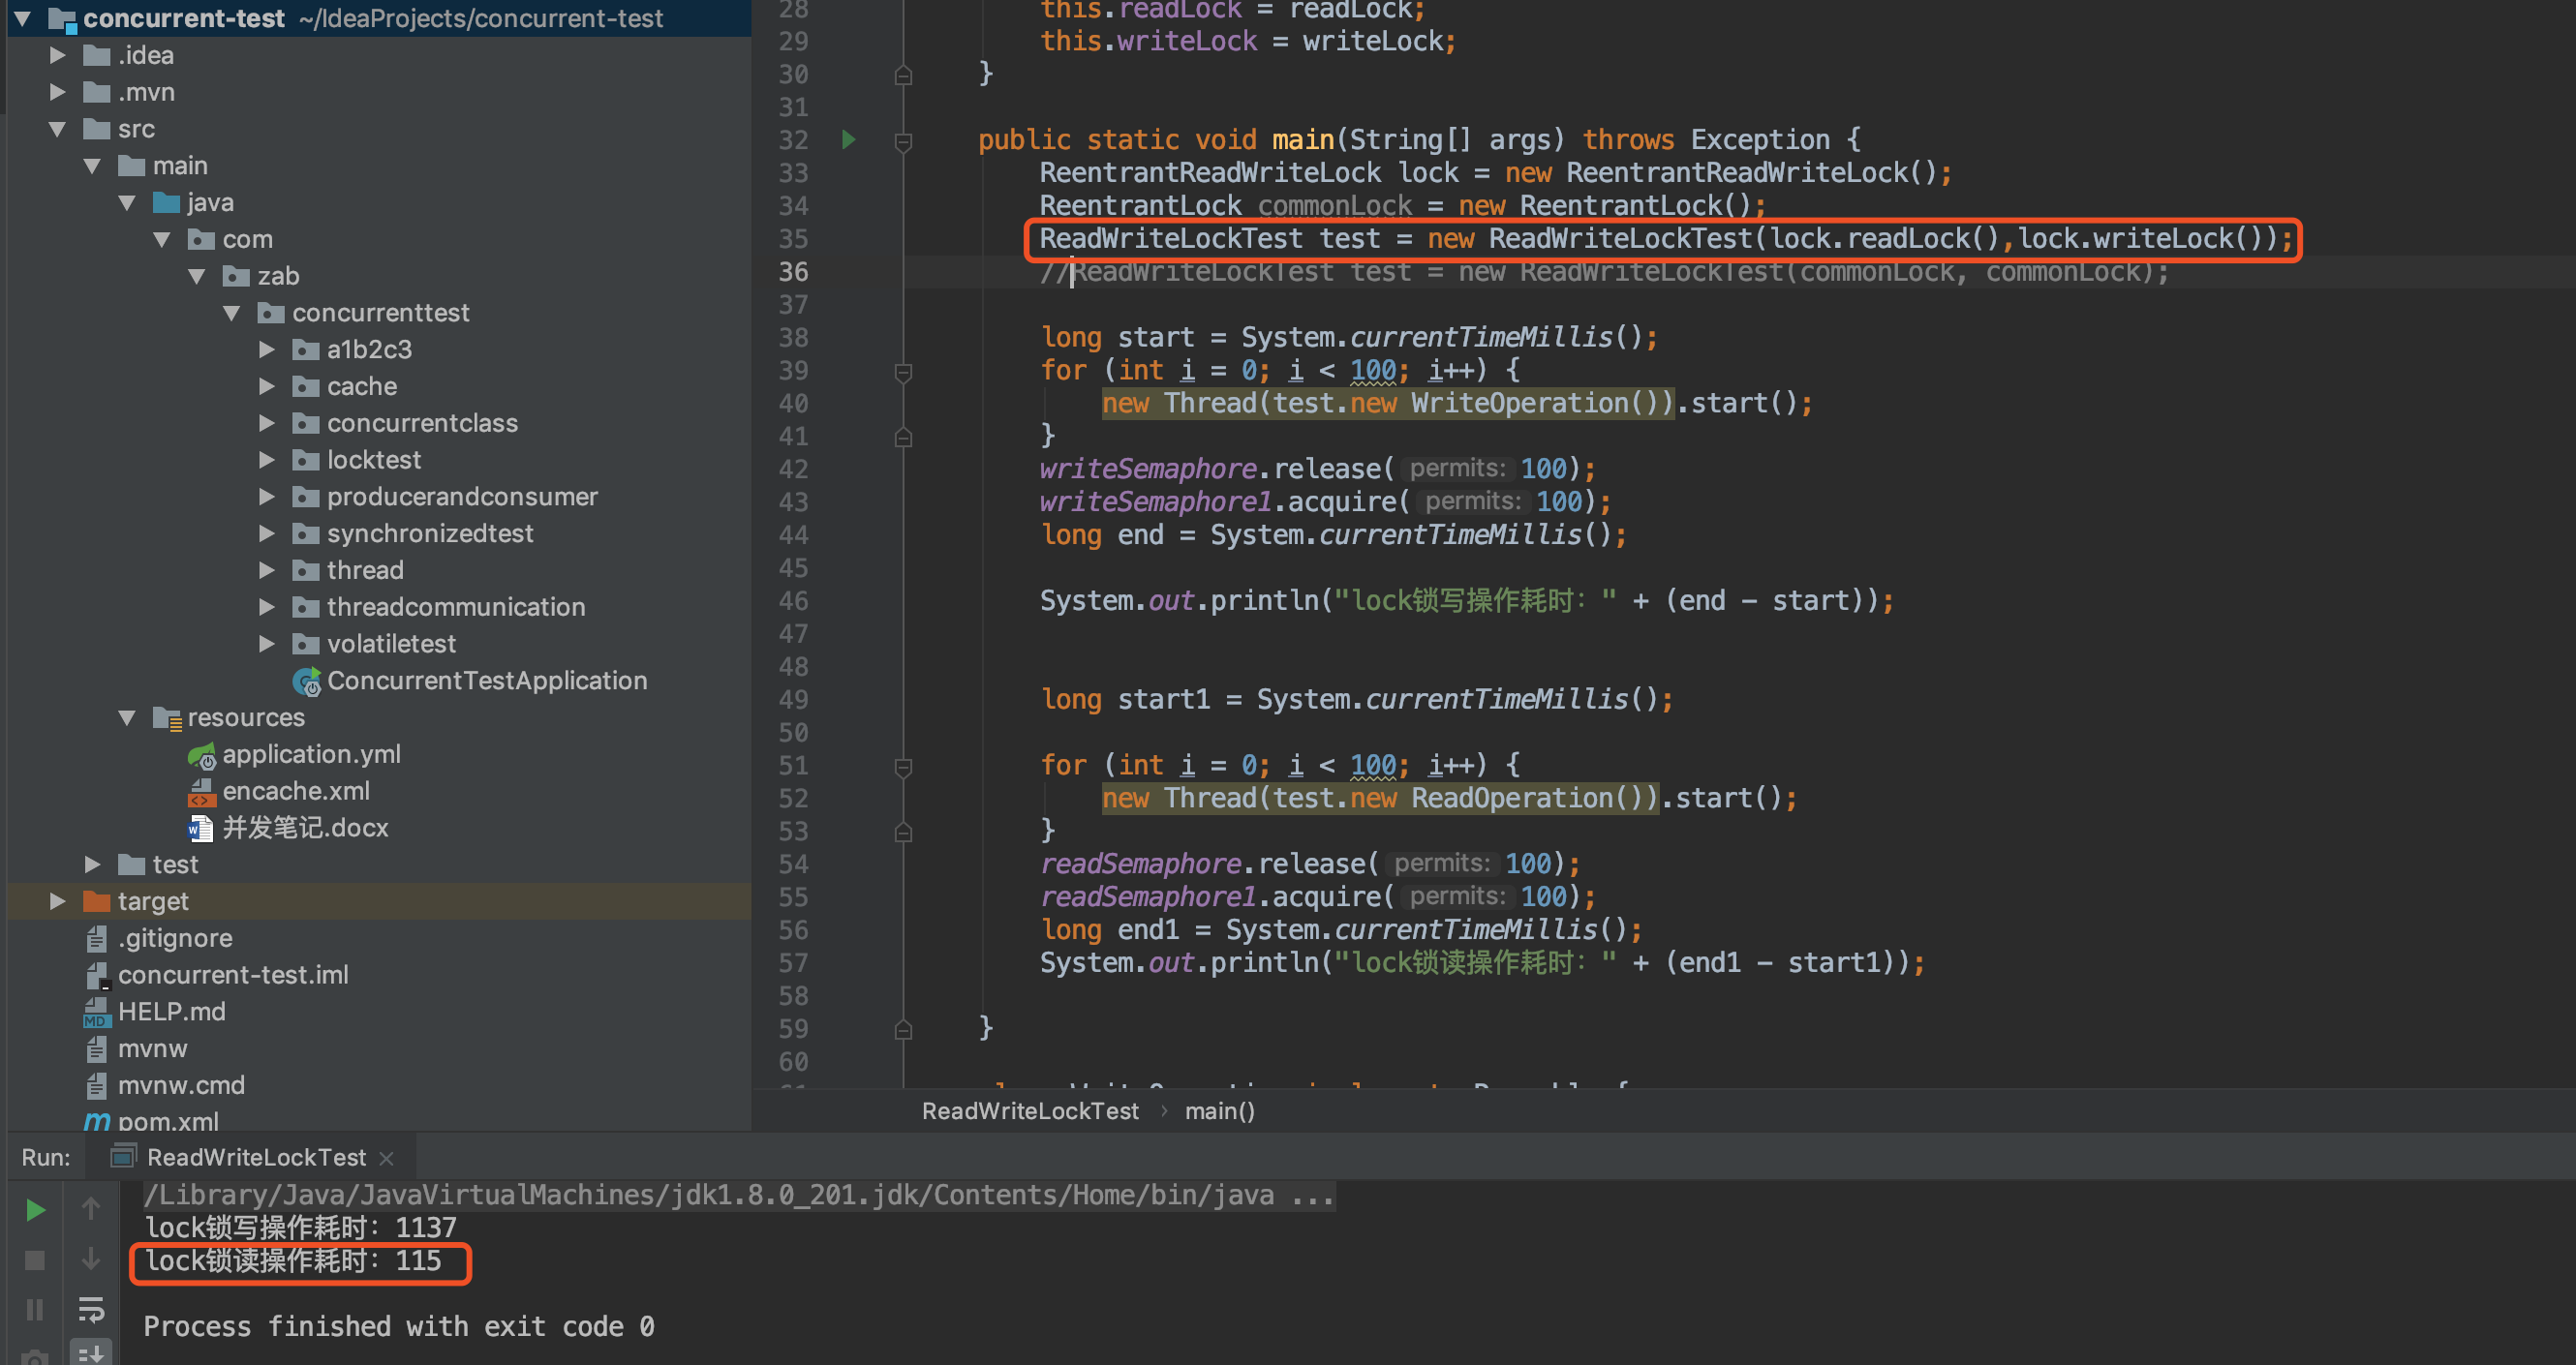Viewport: 2576px width, 1365px height.
Task: Click the ReadWriteLockTest breadcrumb
Action: (x=1029, y=1111)
